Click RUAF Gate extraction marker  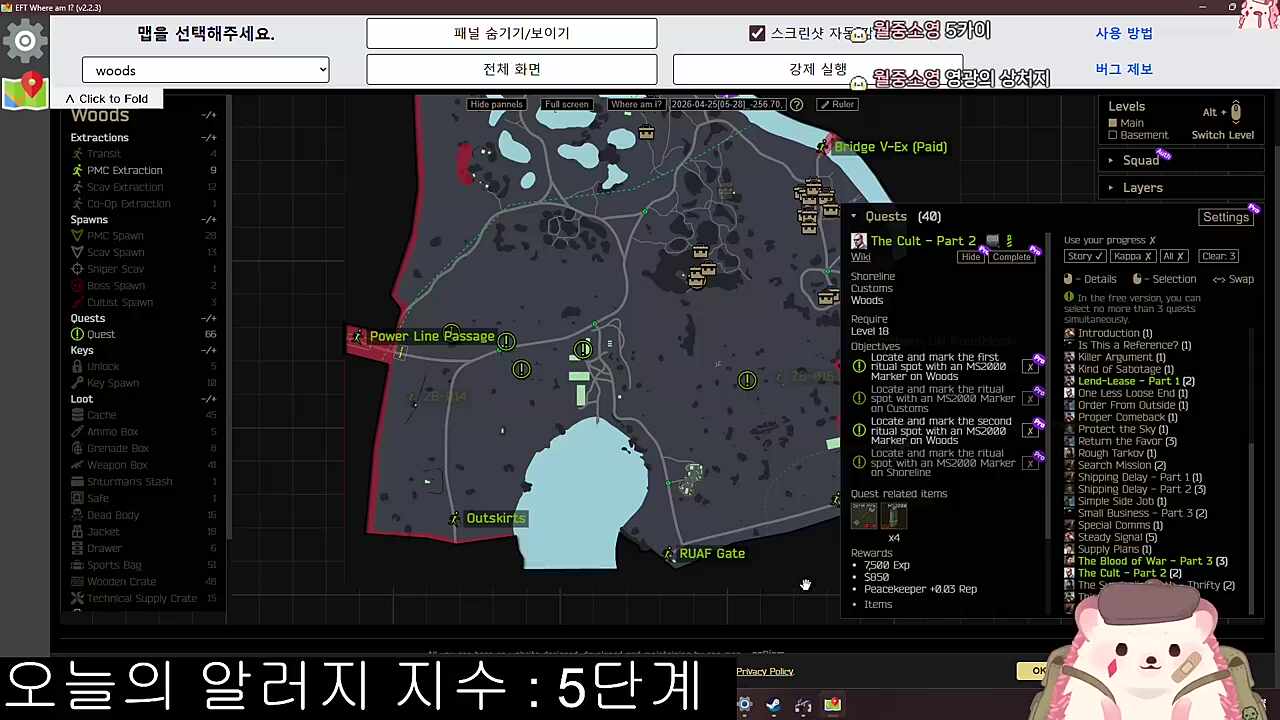click(669, 553)
